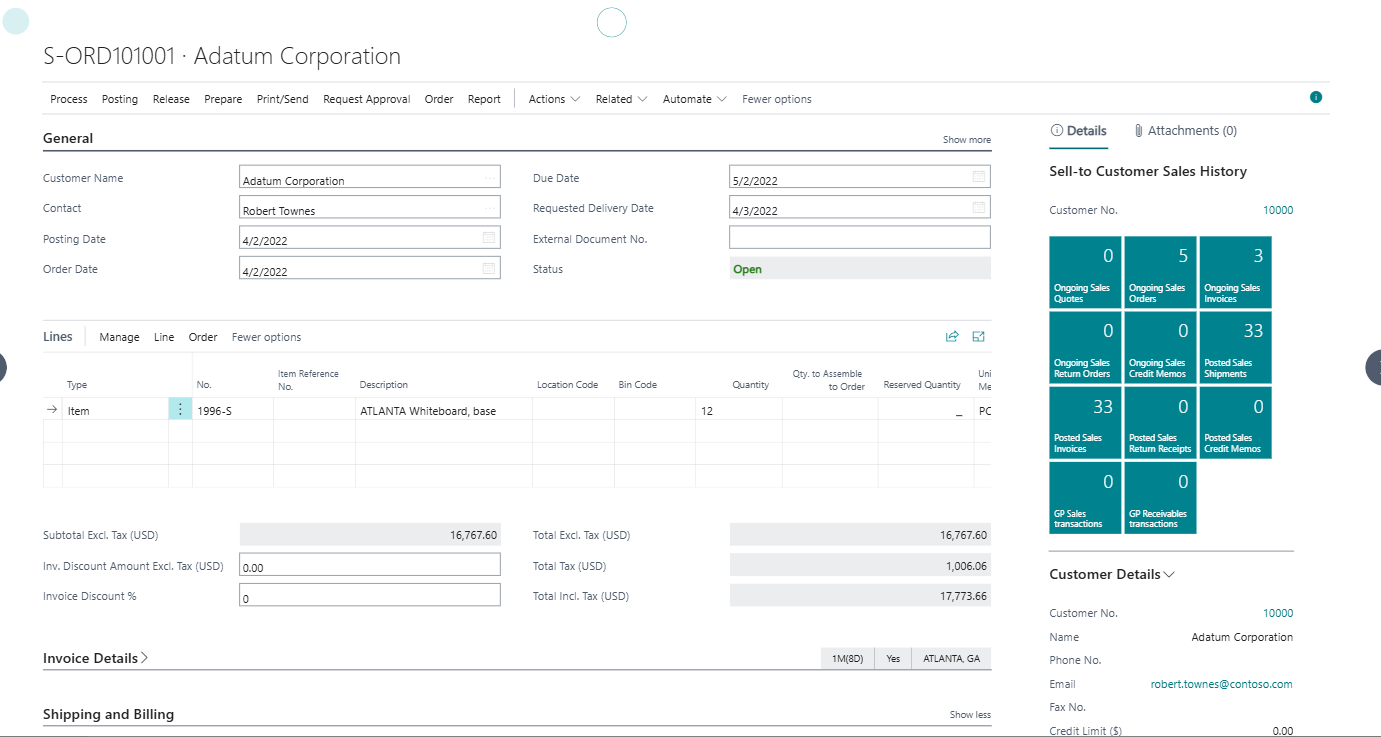1381x737 pixels.
Task: Switch to the Attachments (0) tab
Action: tap(1185, 131)
